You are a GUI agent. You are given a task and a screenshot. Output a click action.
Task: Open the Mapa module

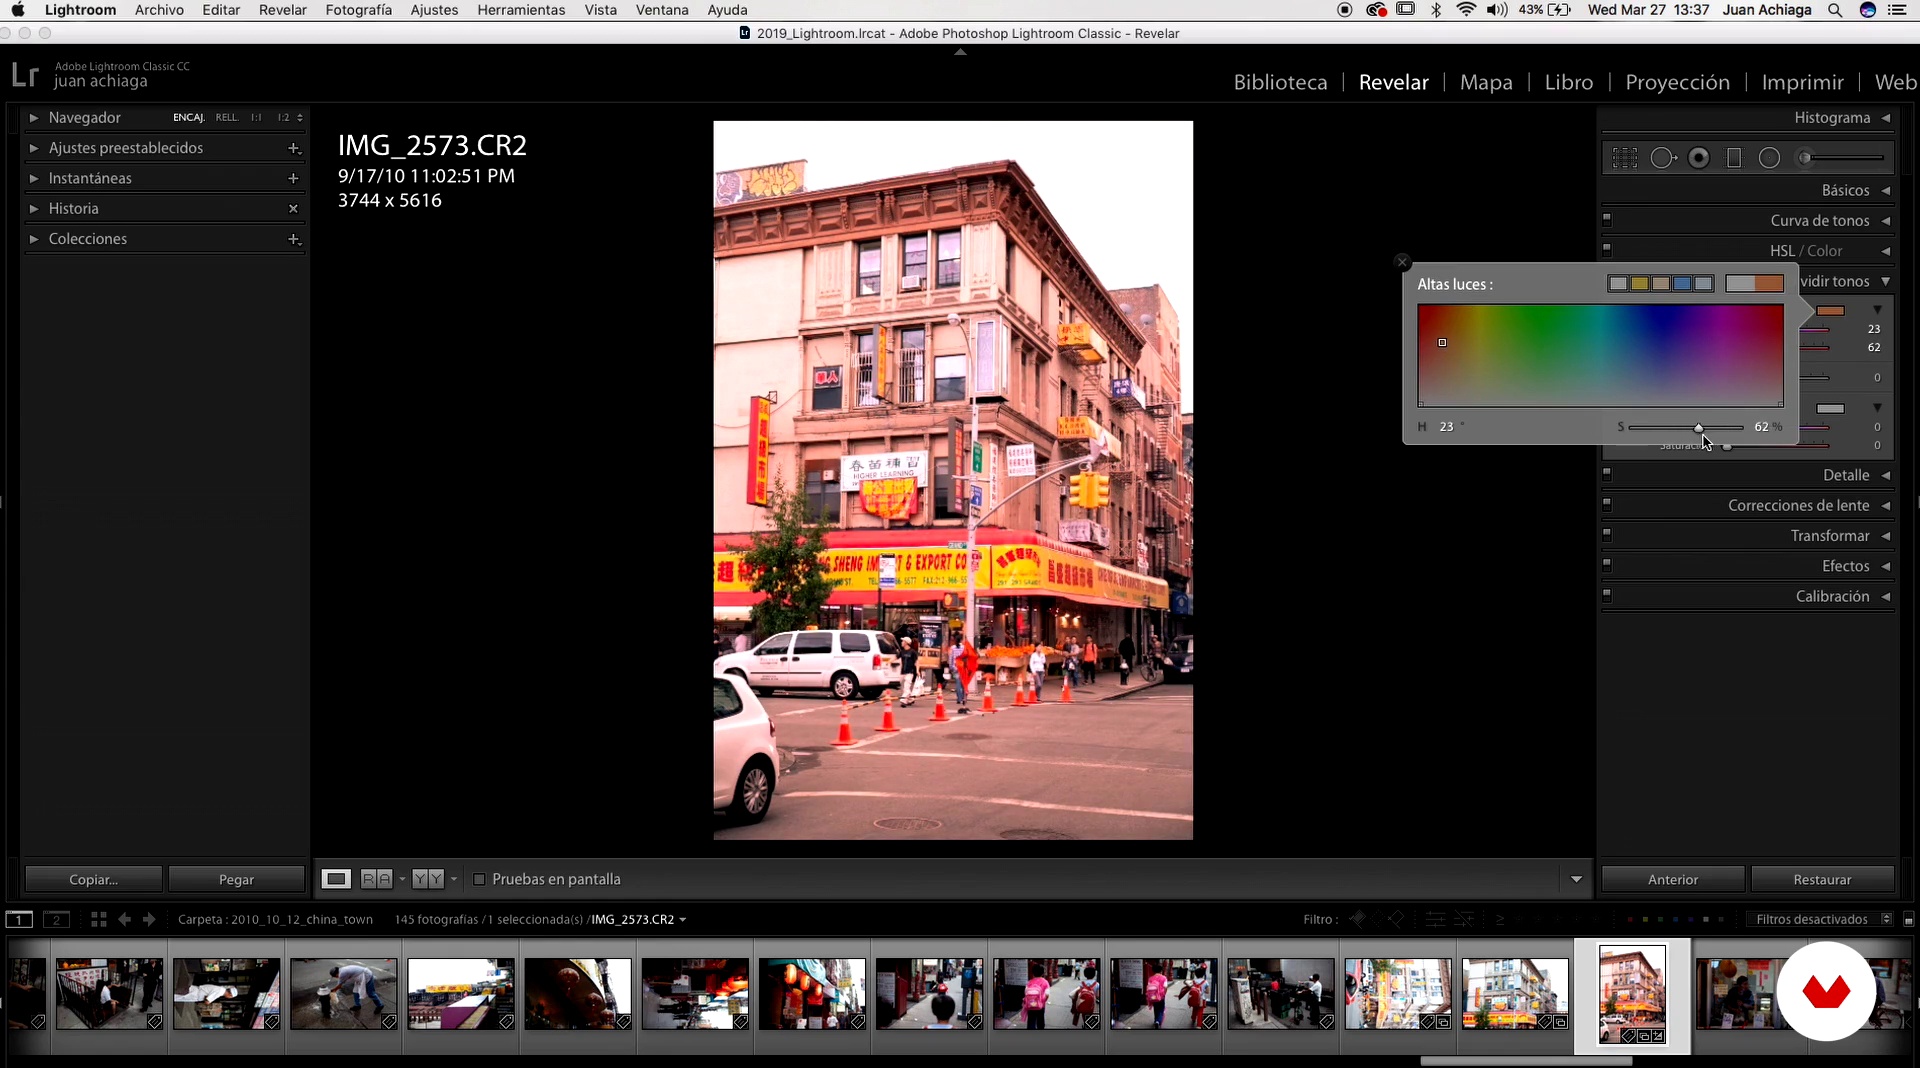(1486, 82)
